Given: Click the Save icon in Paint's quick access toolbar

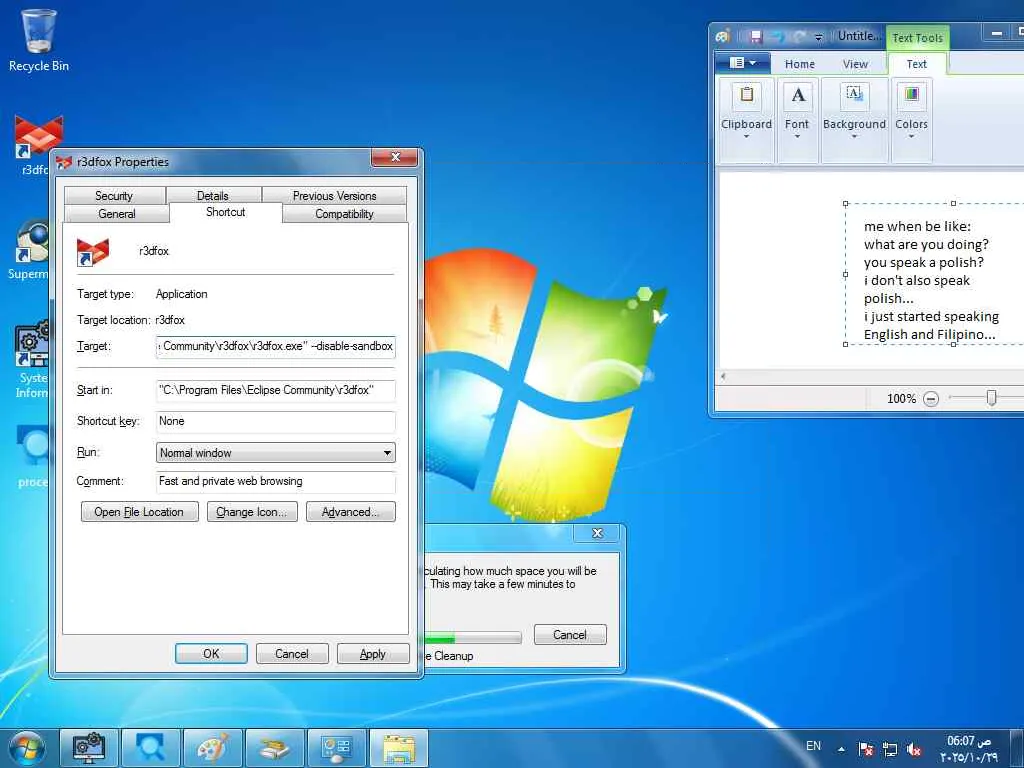Looking at the screenshot, I should point(756,37).
